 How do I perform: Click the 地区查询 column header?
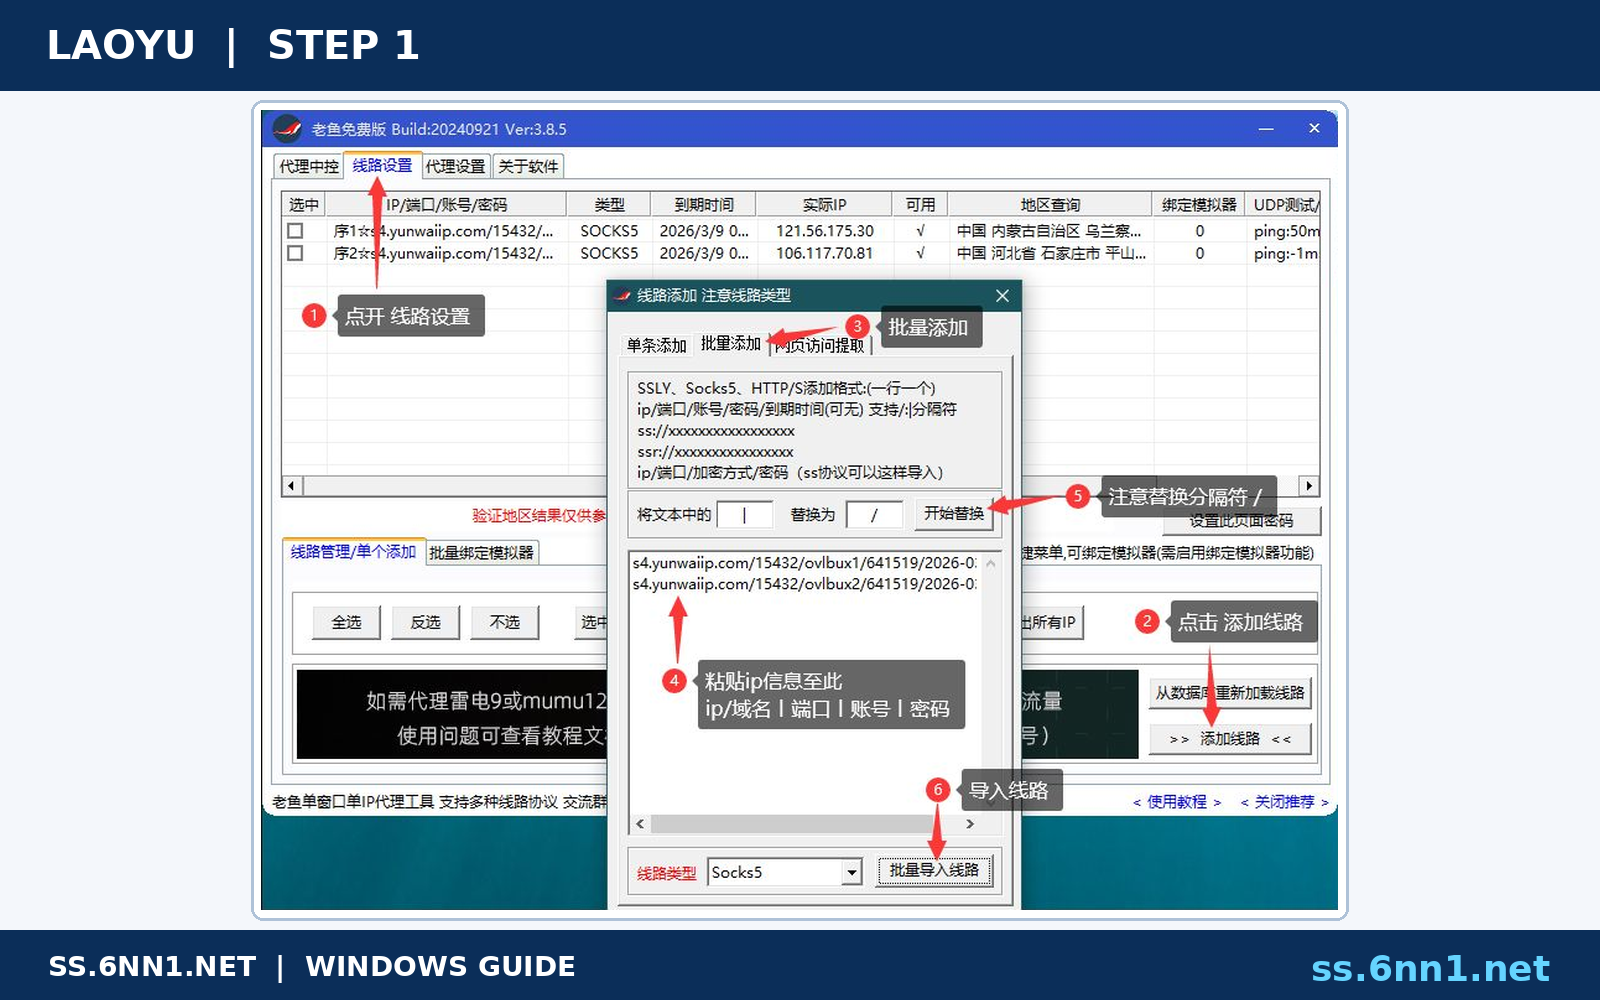point(1050,204)
